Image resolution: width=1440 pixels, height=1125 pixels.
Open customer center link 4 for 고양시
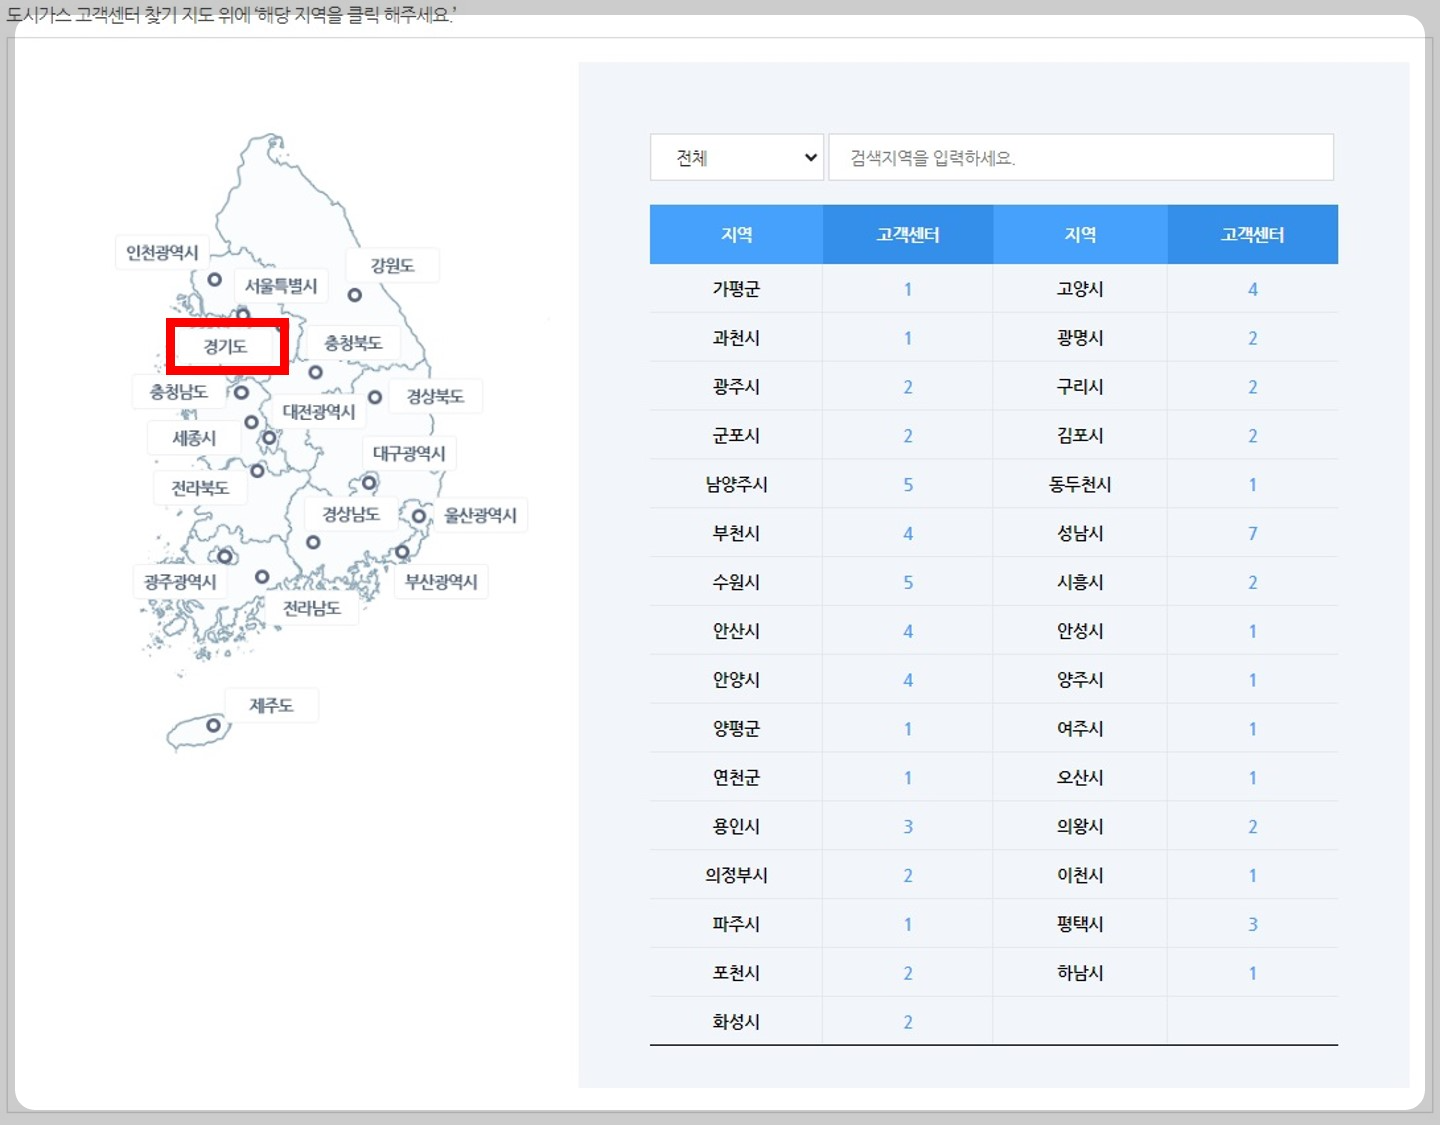coord(1253,289)
